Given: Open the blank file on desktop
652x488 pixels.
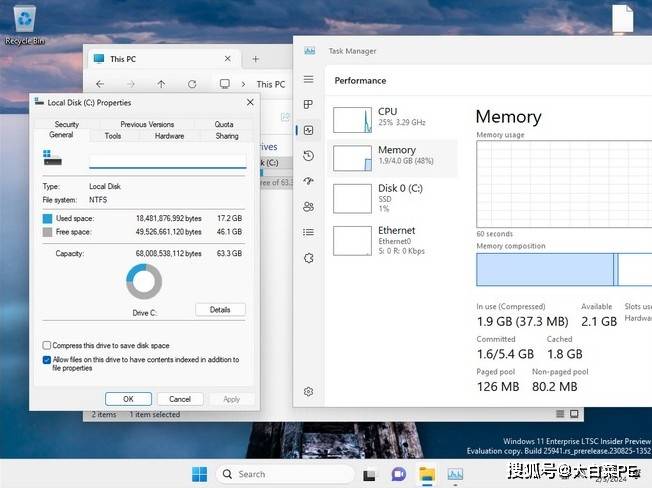Looking at the screenshot, I should [x=622, y=18].
